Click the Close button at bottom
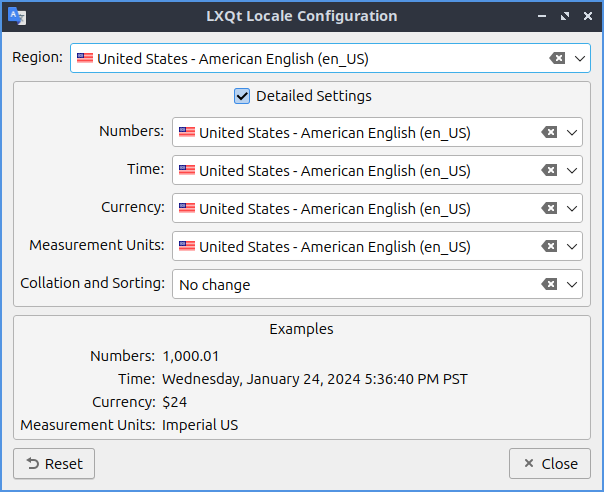This screenshot has height=492, width=604. pyautogui.click(x=549, y=464)
